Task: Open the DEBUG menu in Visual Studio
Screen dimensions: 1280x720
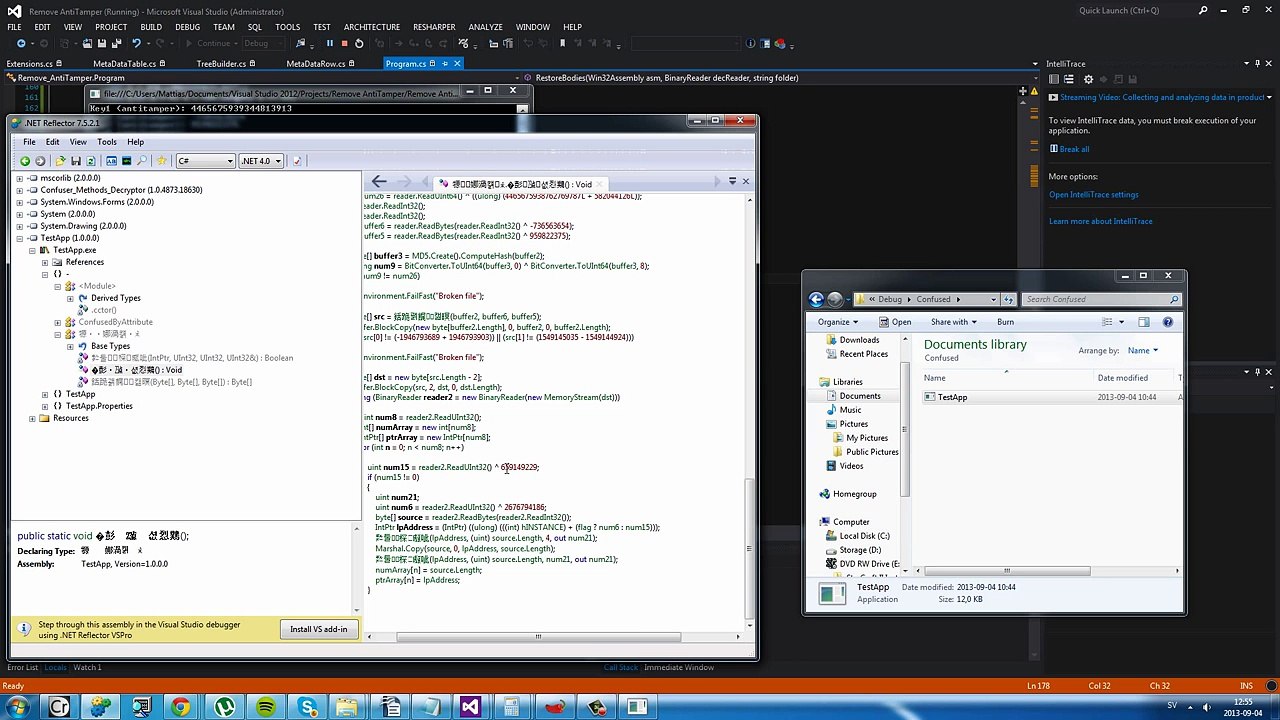Action: point(187,27)
